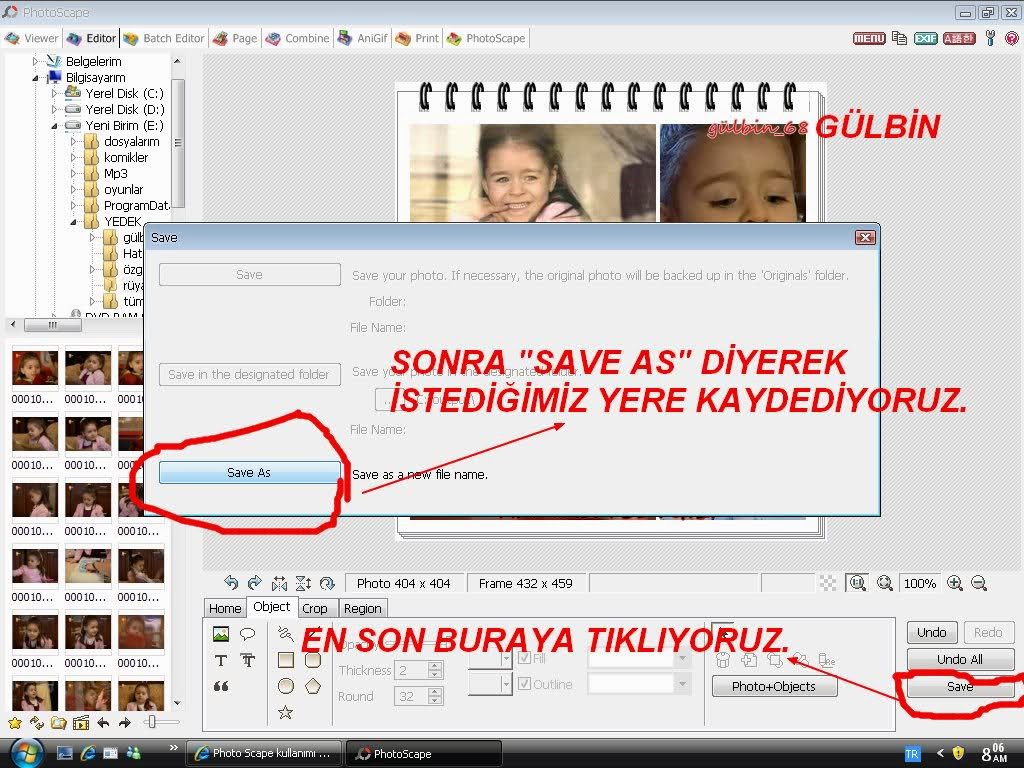Toggle the Fill checkbox

point(524,658)
